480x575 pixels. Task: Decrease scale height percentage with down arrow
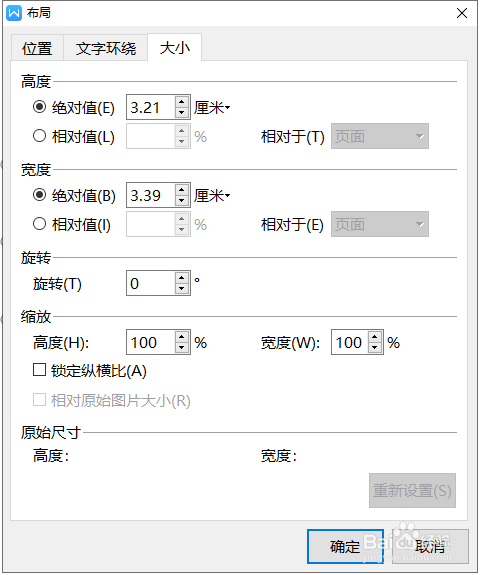point(182,348)
